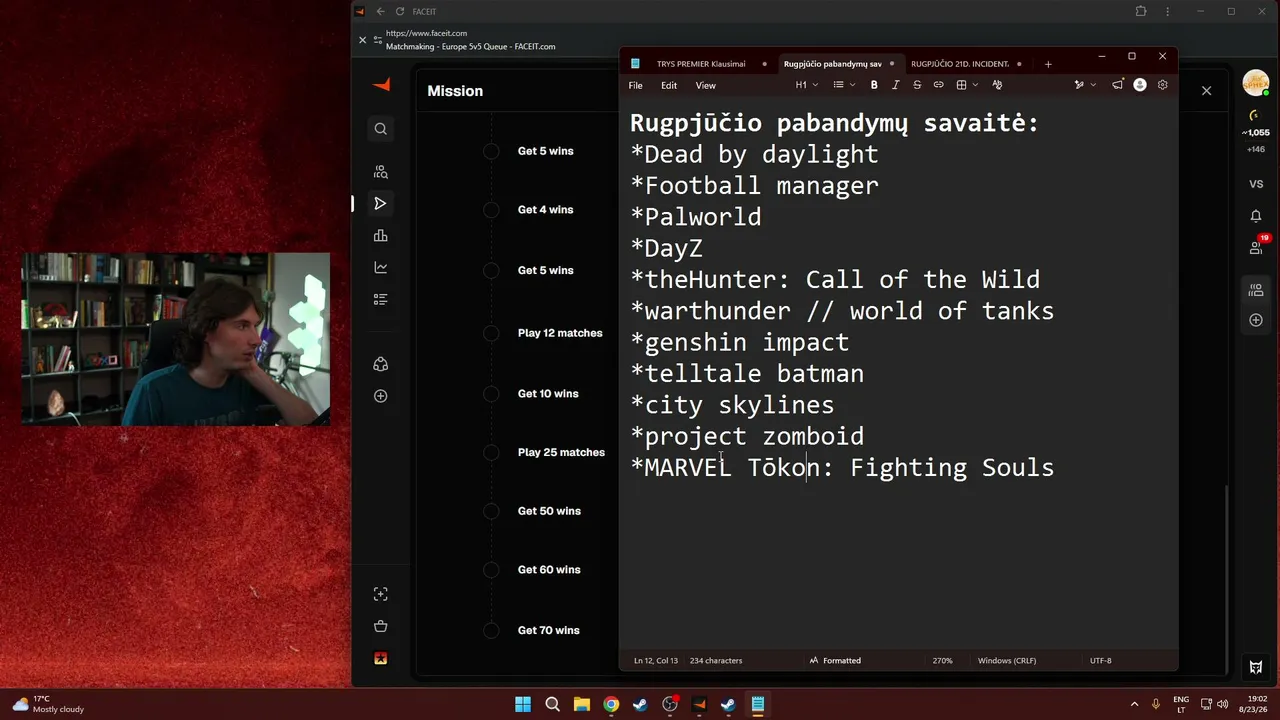Image resolution: width=1280 pixels, height=720 pixels.
Task: Open FACEIT search in the left sidebar
Action: point(380,129)
